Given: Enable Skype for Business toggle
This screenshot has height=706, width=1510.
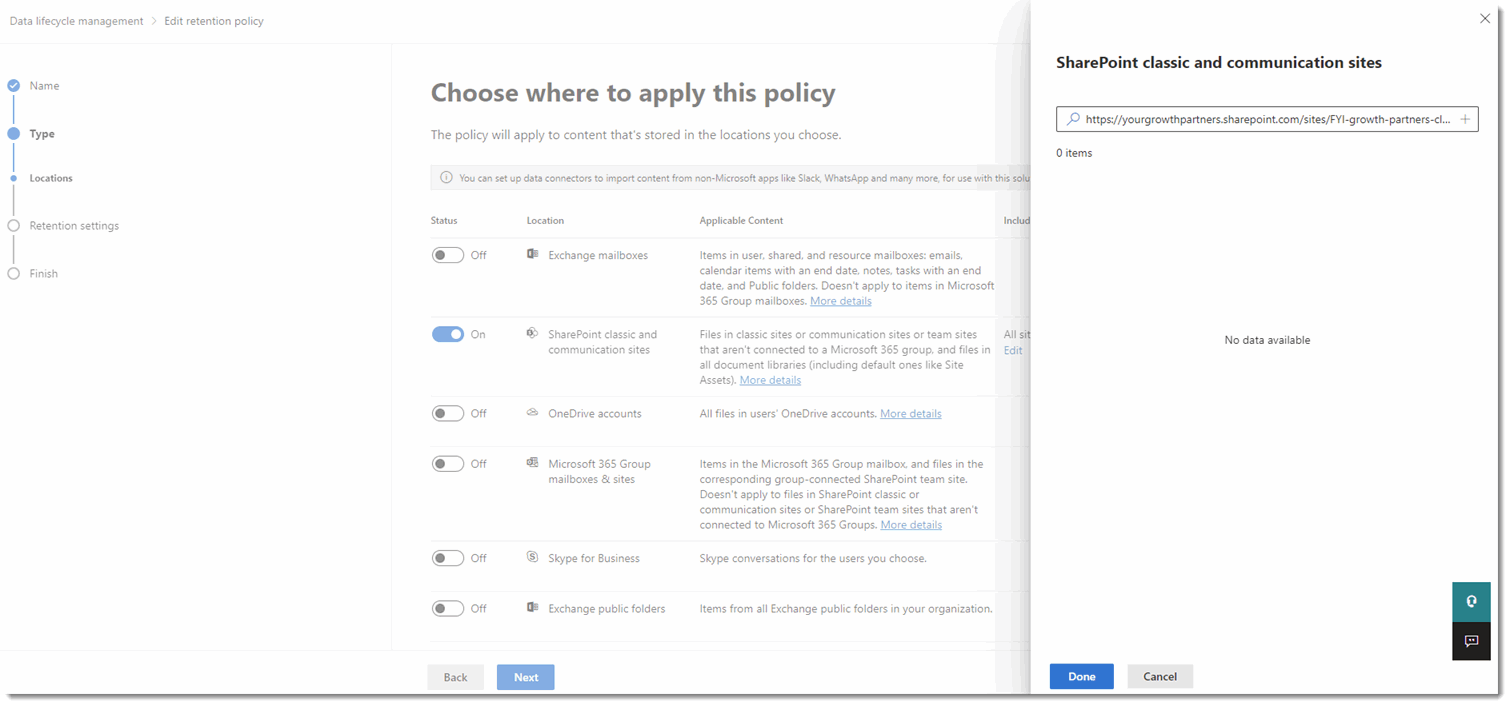Looking at the screenshot, I should tap(448, 558).
